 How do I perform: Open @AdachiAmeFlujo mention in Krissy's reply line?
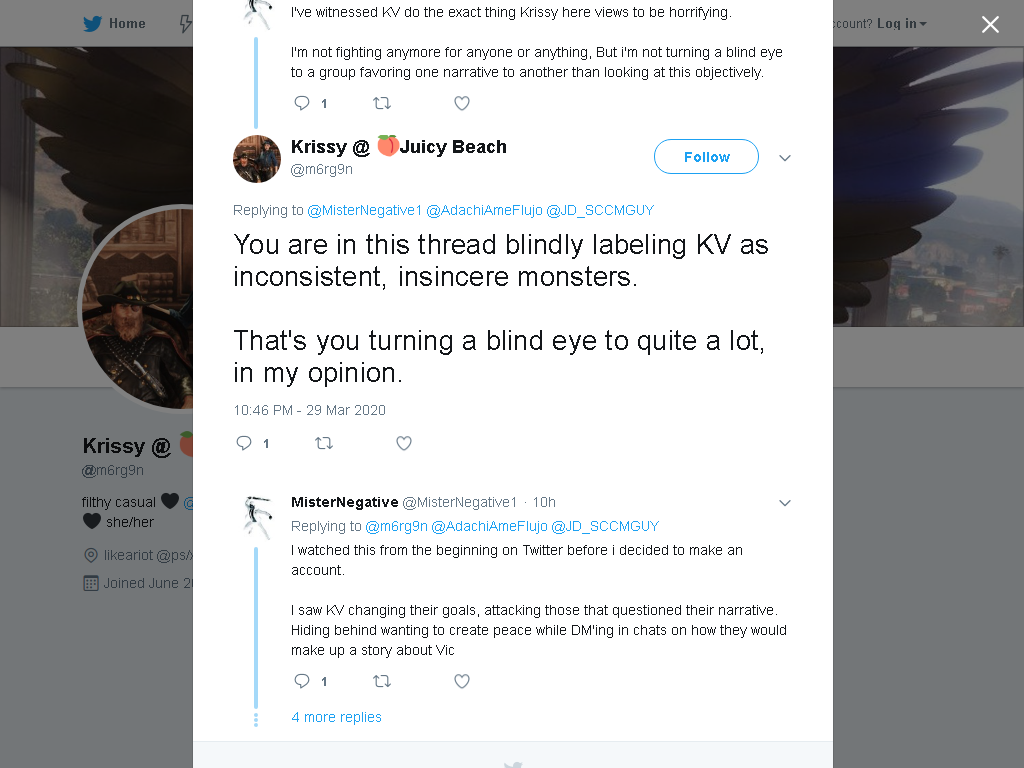(x=484, y=210)
